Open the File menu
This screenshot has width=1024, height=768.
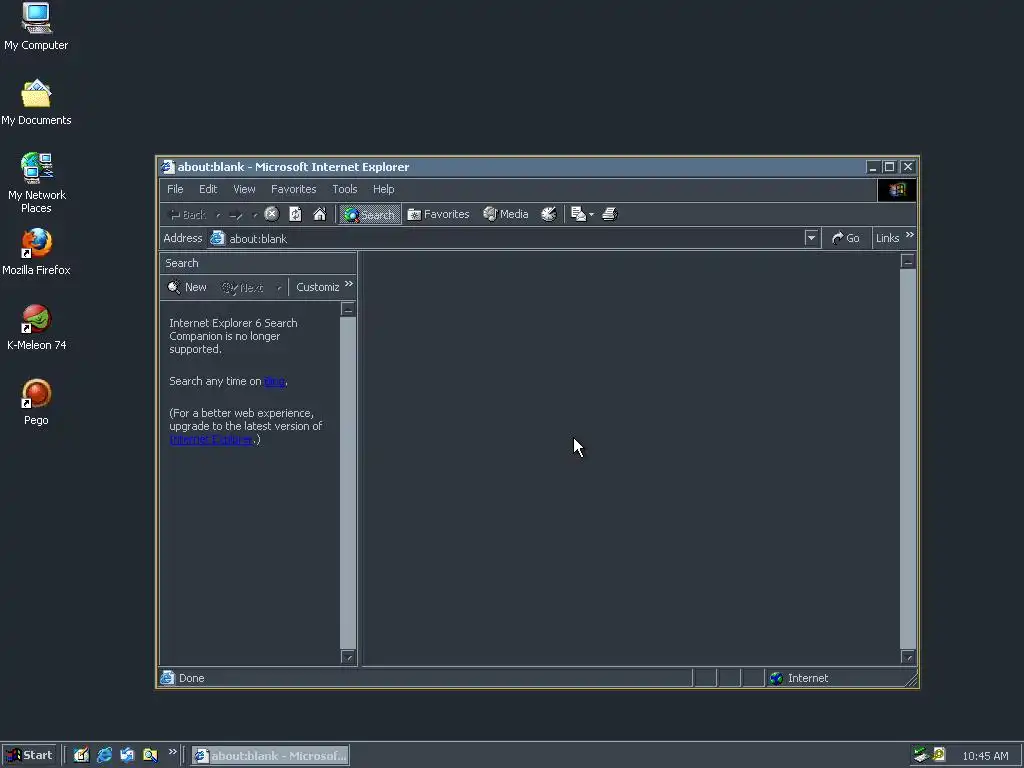175,189
